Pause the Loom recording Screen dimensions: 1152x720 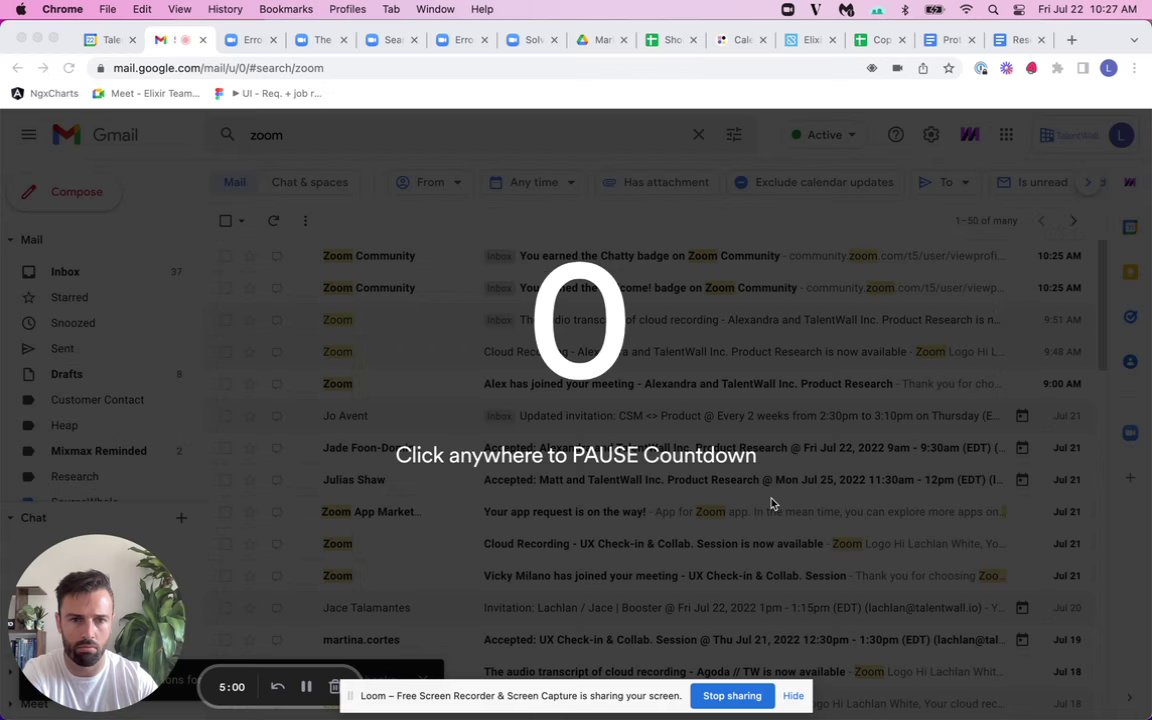coord(306,686)
